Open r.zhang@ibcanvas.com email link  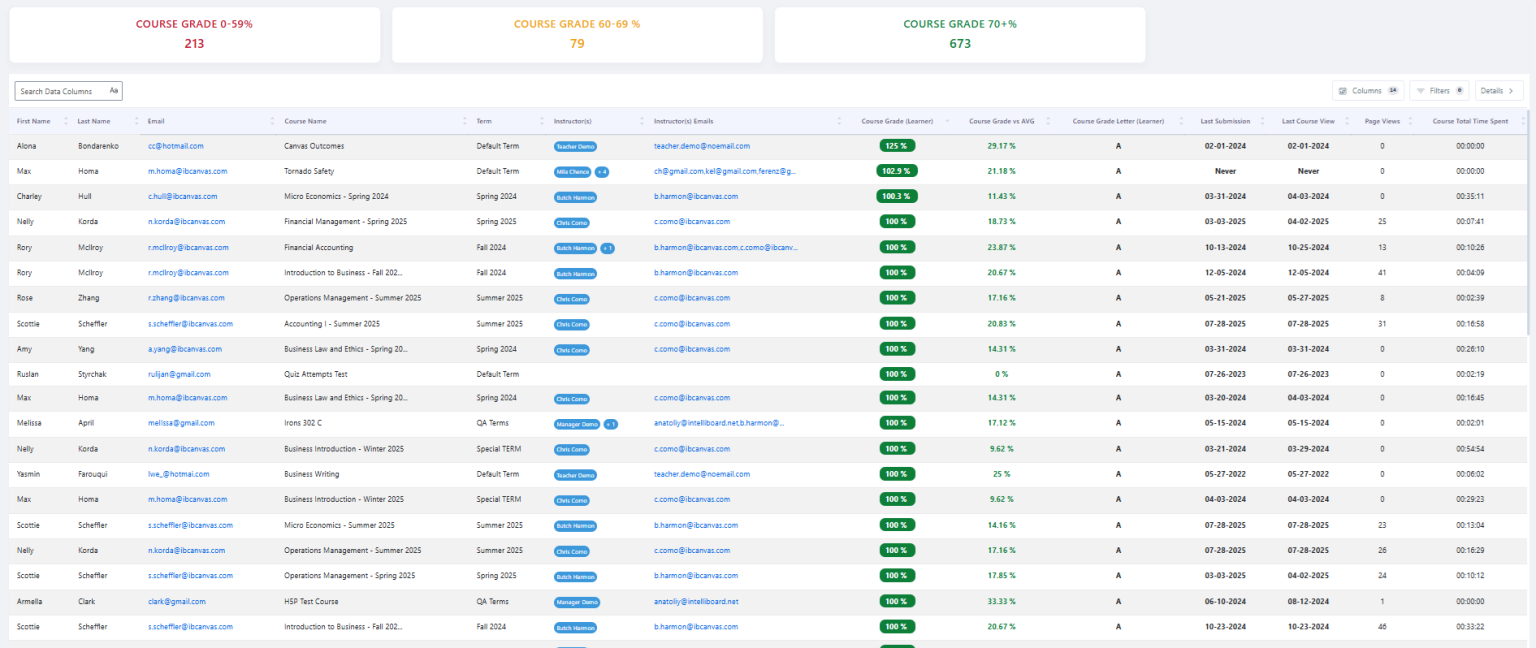pos(185,298)
